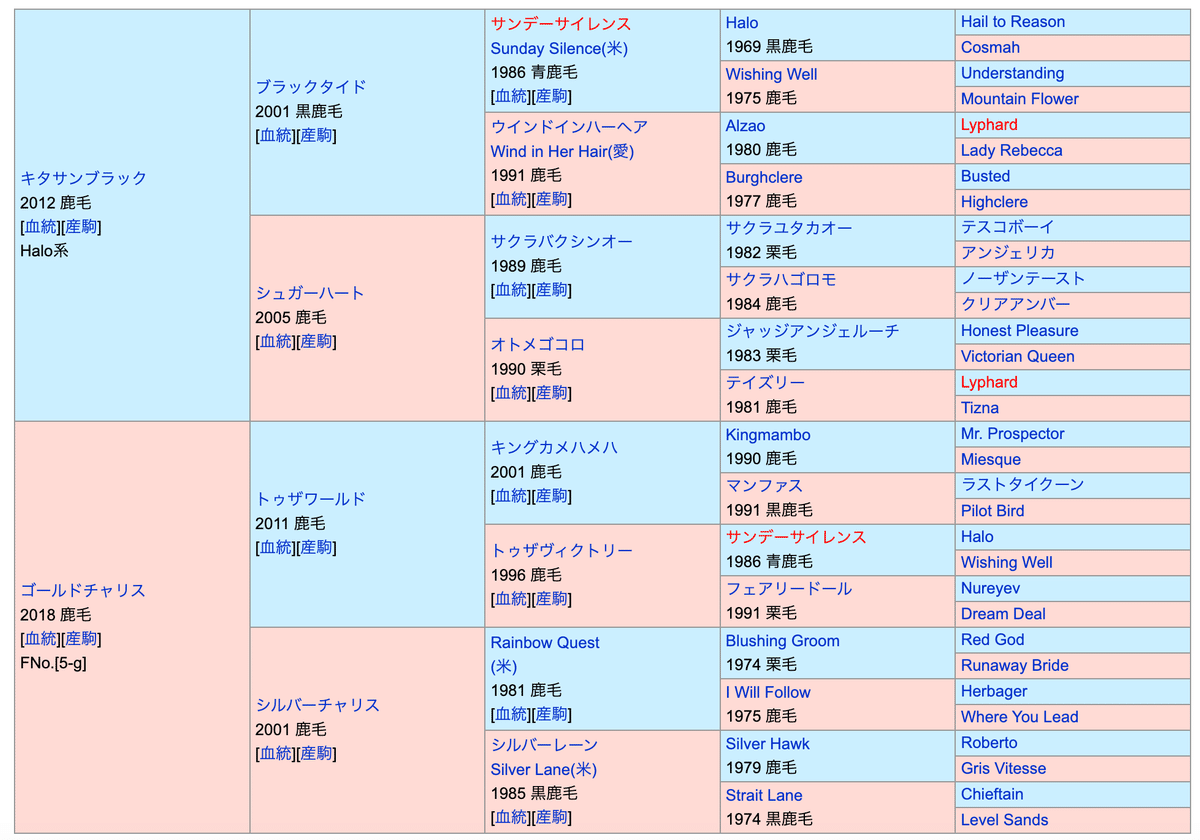This screenshot has width=1200, height=840.
Task: Open 産駒 link under シュガーハート
Action: [316, 342]
